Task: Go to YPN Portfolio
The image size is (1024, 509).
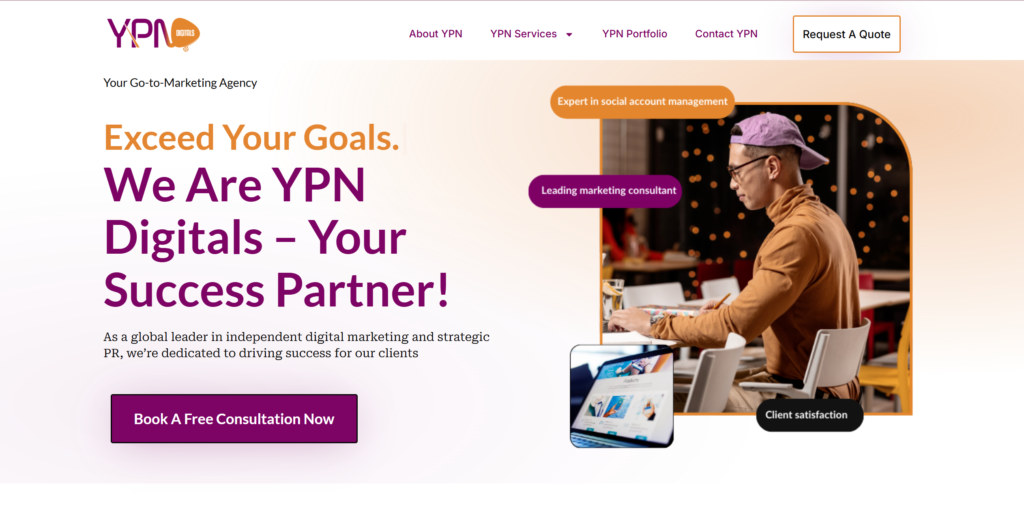Action: pos(635,34)
